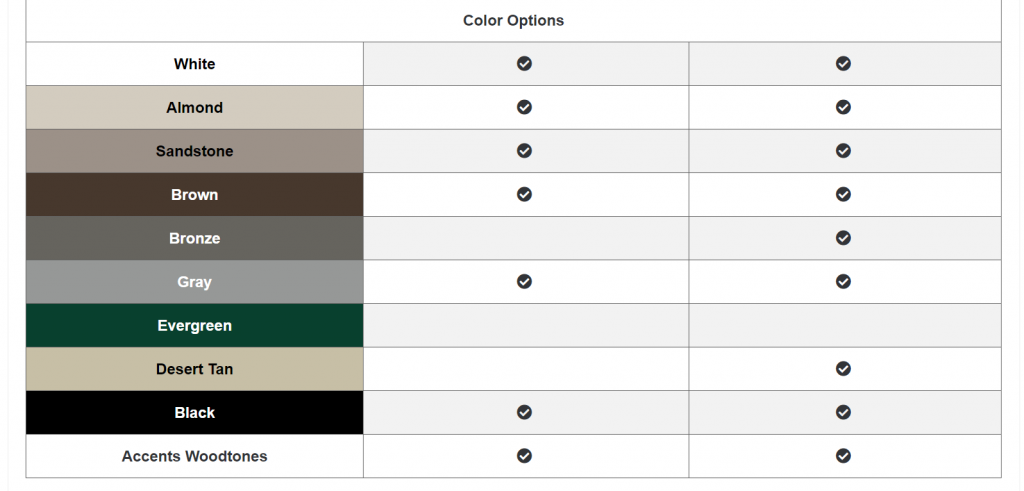Click the Sandstone row second column checkmark

click(843, 151)
